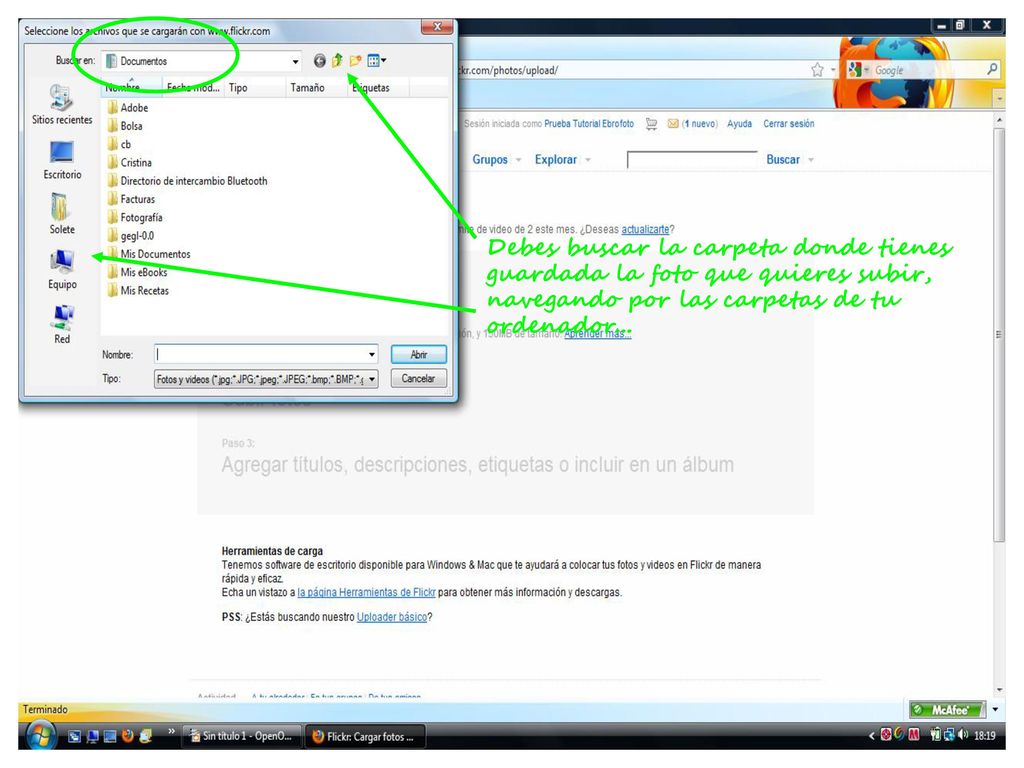Click the Flickr shopping cart icon

(651, 123)
